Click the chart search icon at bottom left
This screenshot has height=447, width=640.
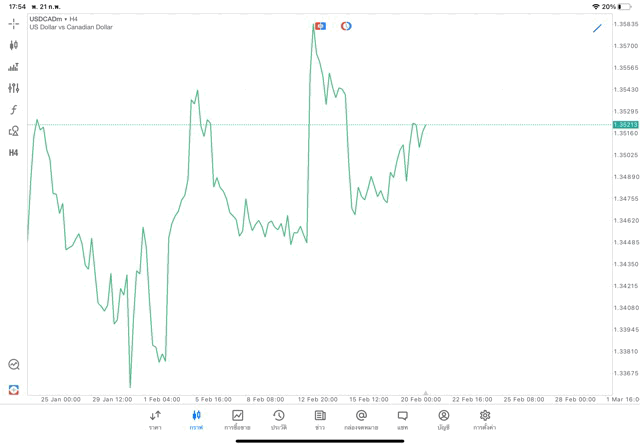pos(14,365)
